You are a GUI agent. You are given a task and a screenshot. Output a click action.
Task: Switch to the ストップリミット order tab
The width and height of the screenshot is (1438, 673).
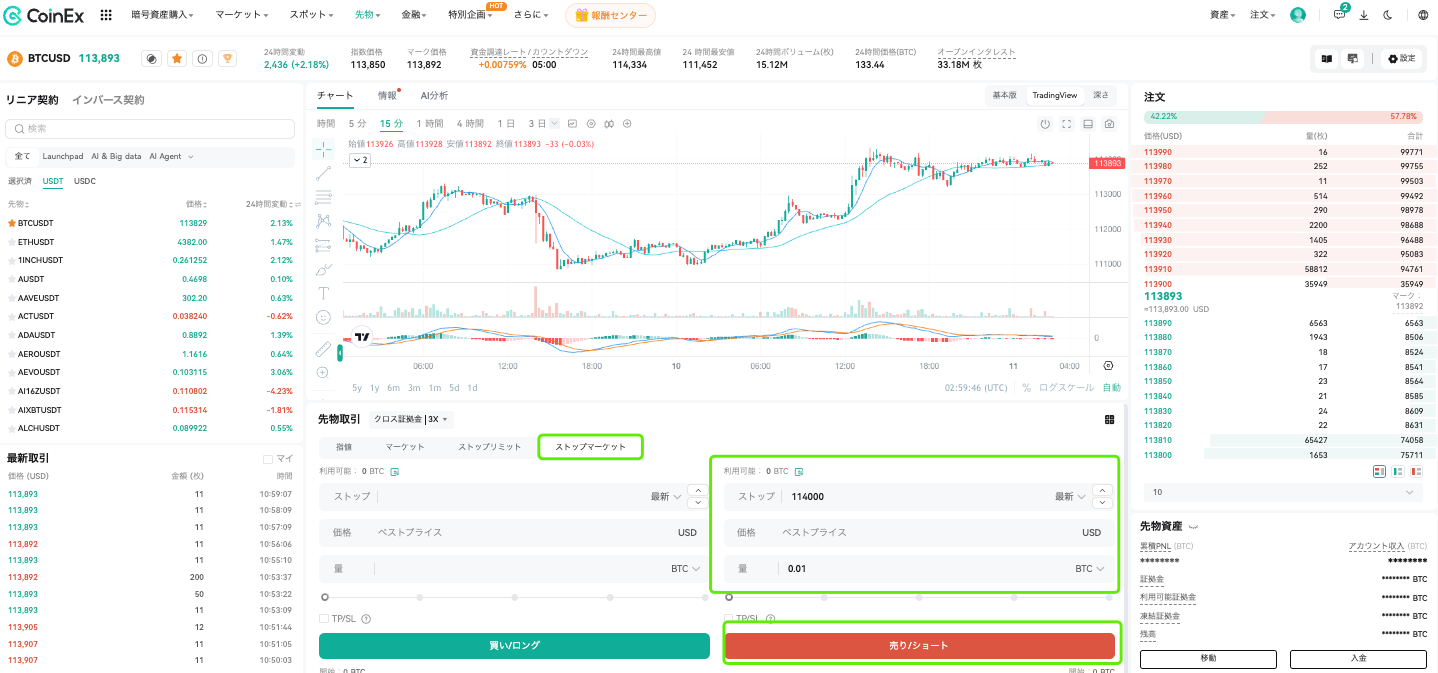(x=490, y=447)
